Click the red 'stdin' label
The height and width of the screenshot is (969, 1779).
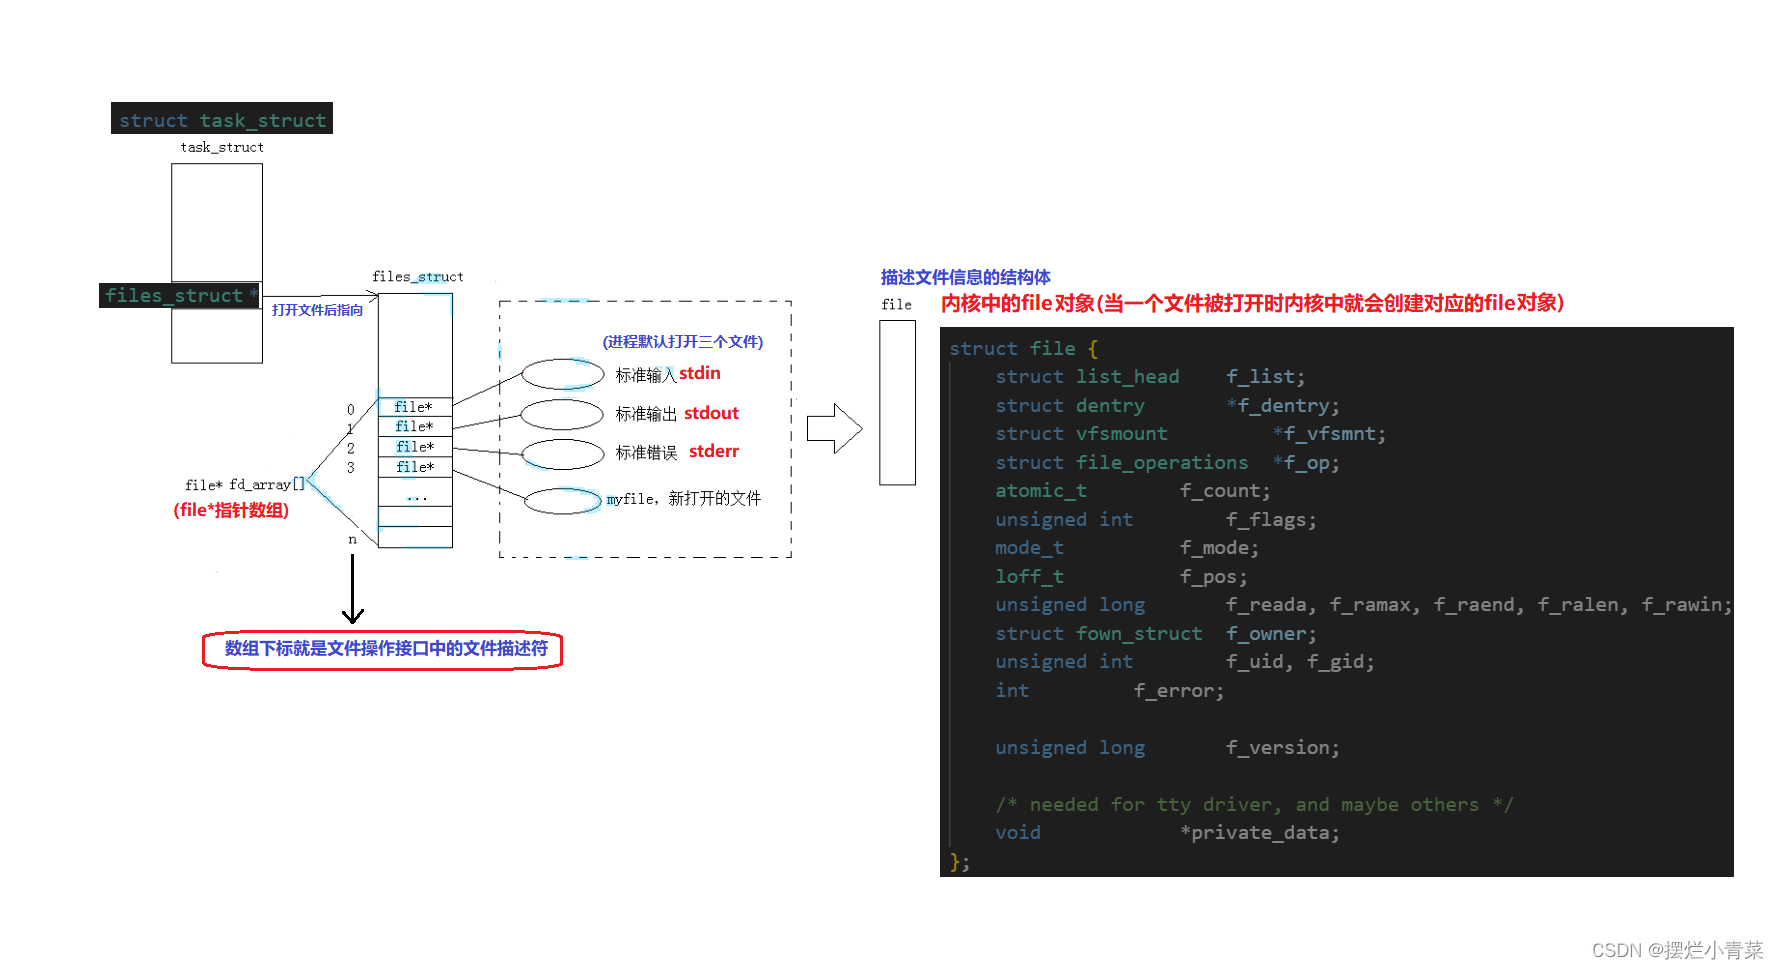click(700, 373)
